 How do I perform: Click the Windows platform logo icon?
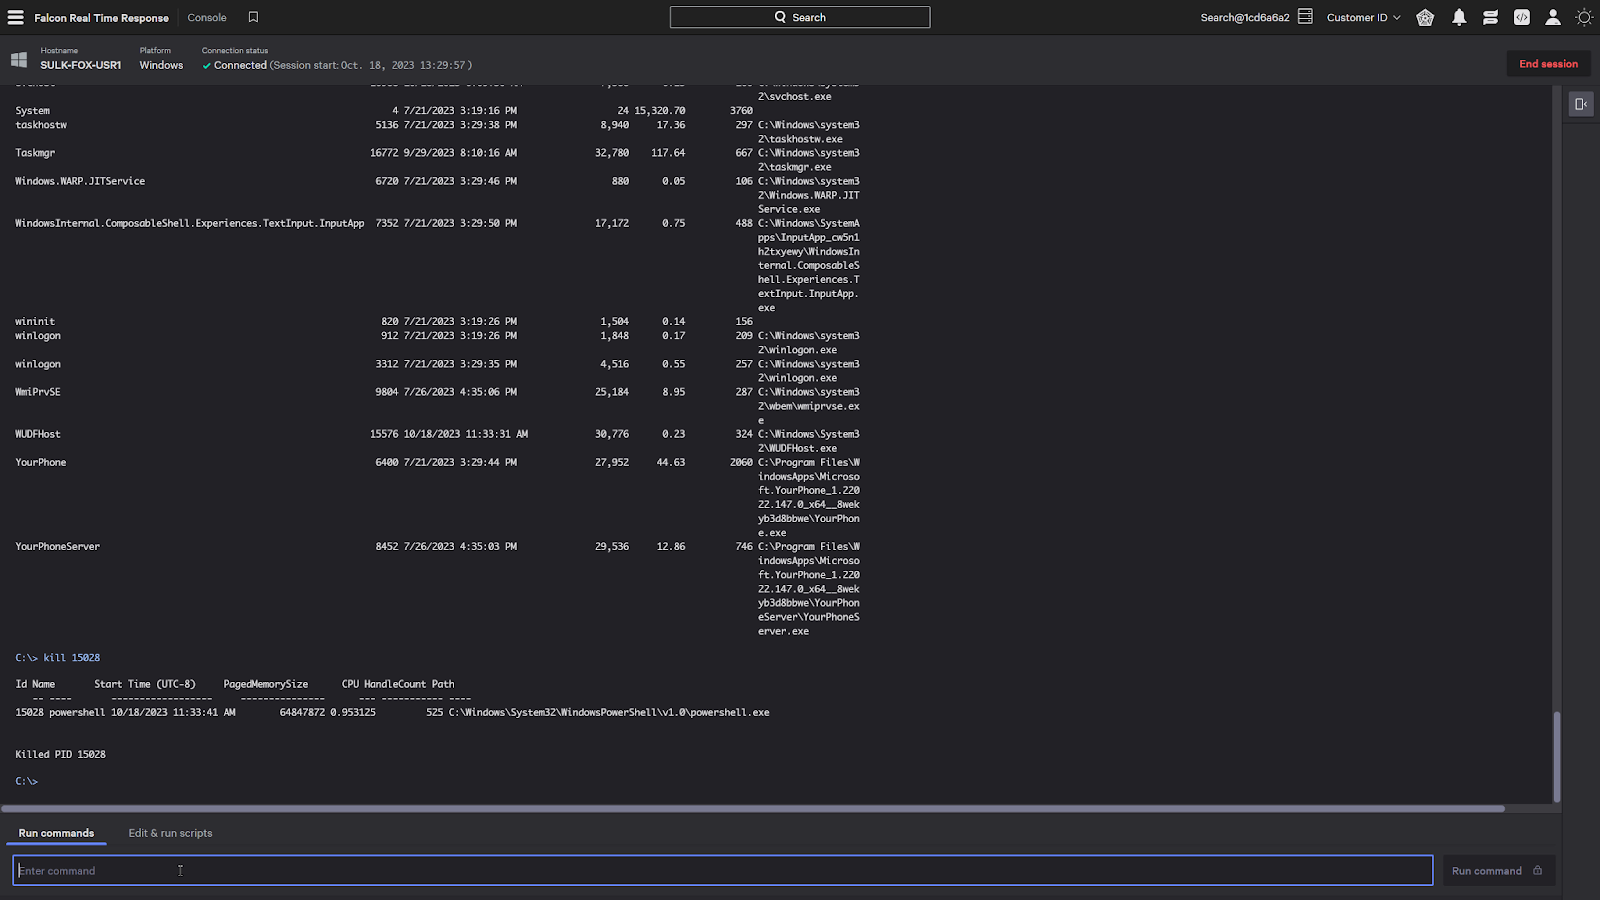pyautogui.click(x=19, y=60)
